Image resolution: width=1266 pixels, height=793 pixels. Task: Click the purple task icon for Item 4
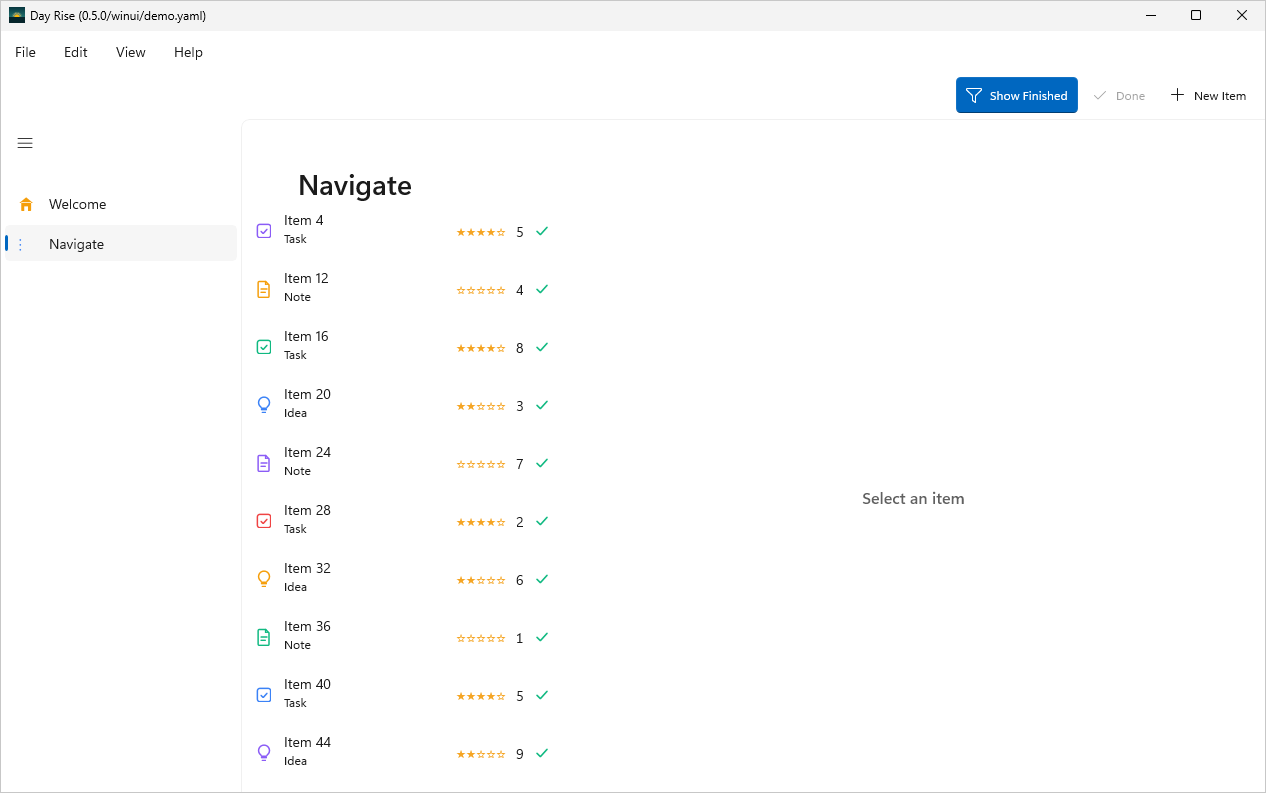tap(264, 231)
